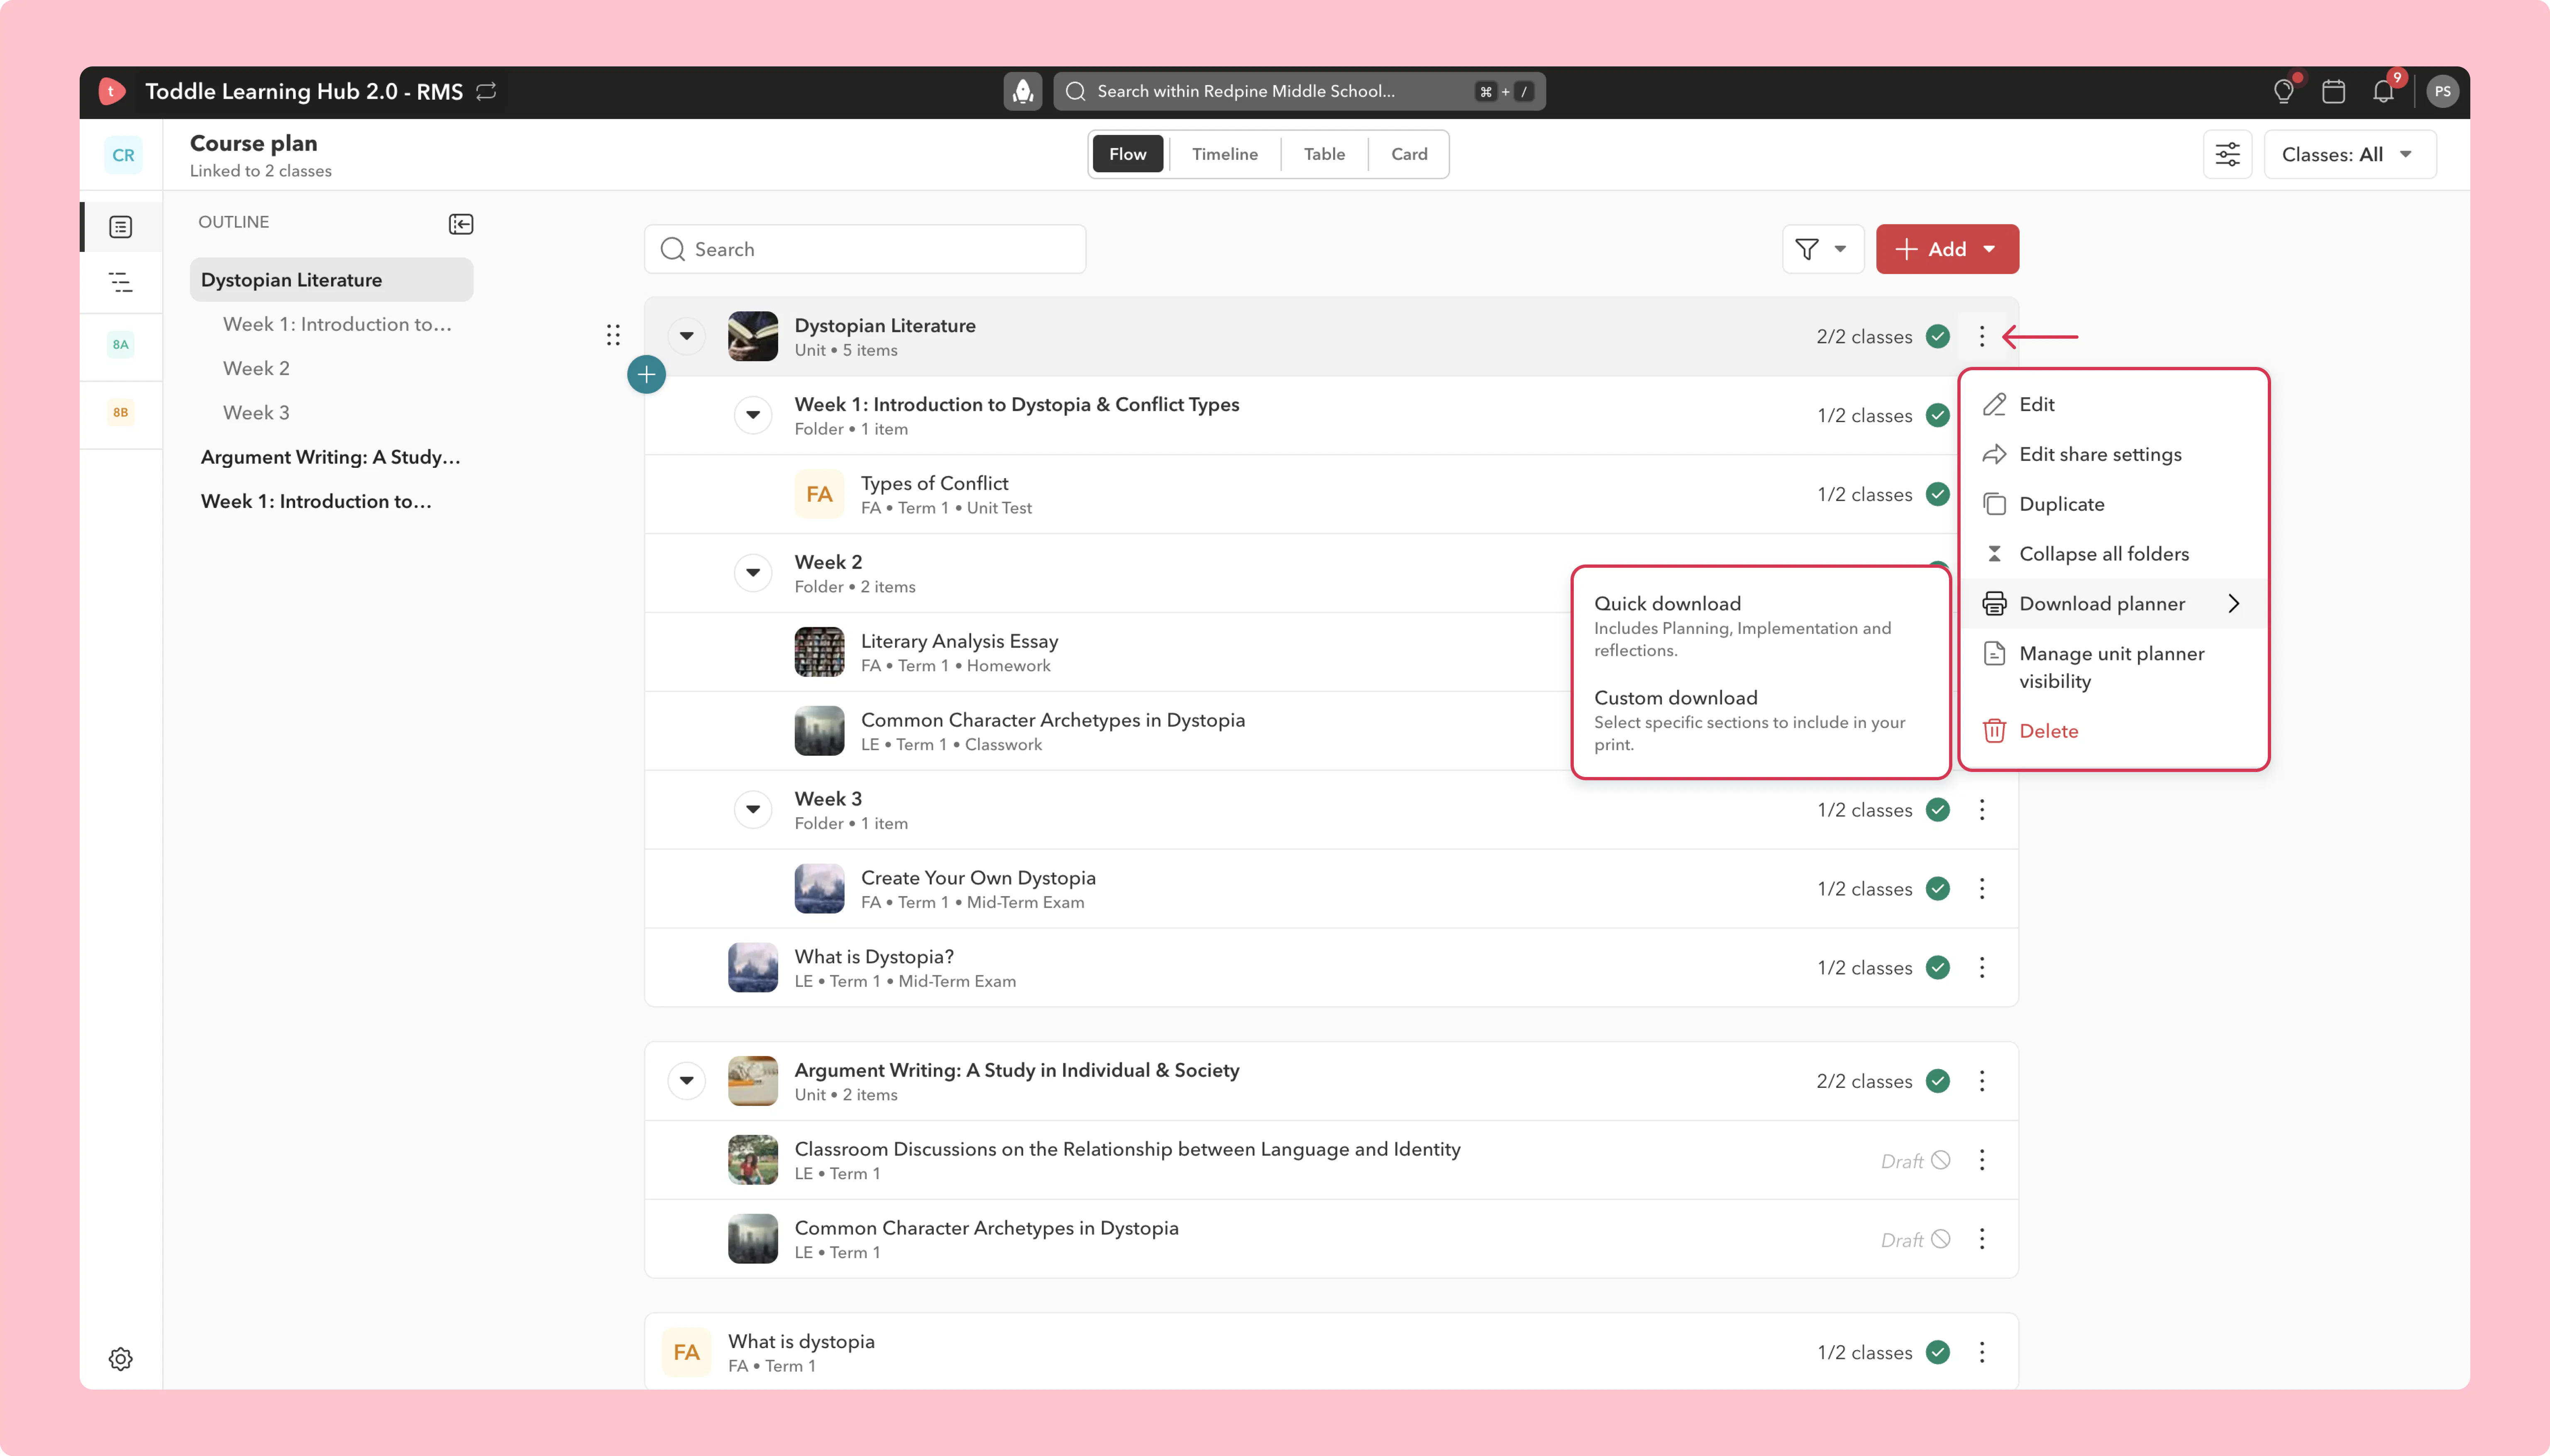The width and height of the screenshot is (2550, 1456).
Task: Click green status check for Types of Conflict
Action: [x=1938, y=494]
